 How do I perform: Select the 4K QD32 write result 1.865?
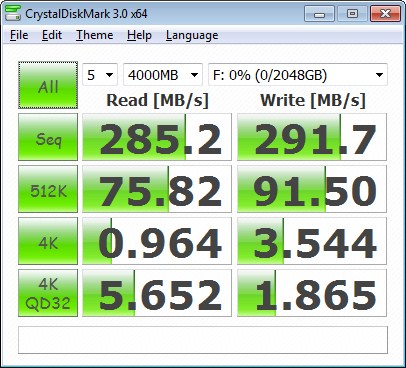point(312,293)
